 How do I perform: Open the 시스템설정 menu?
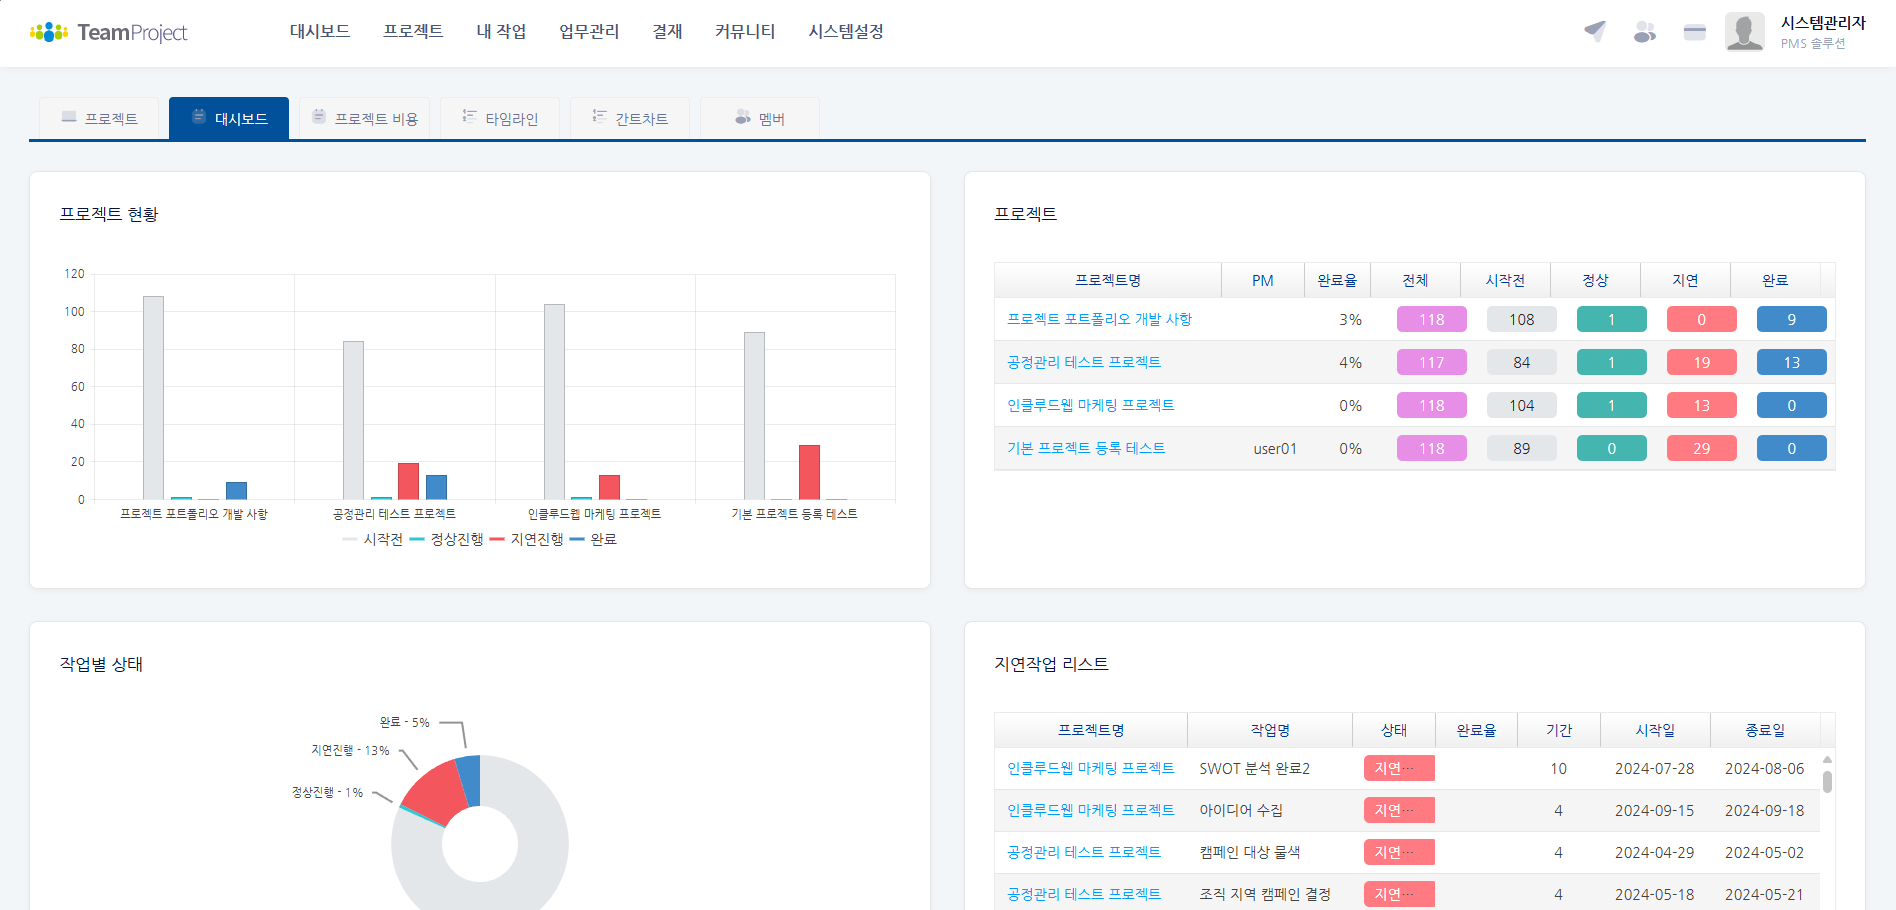[x=846, y=32]
